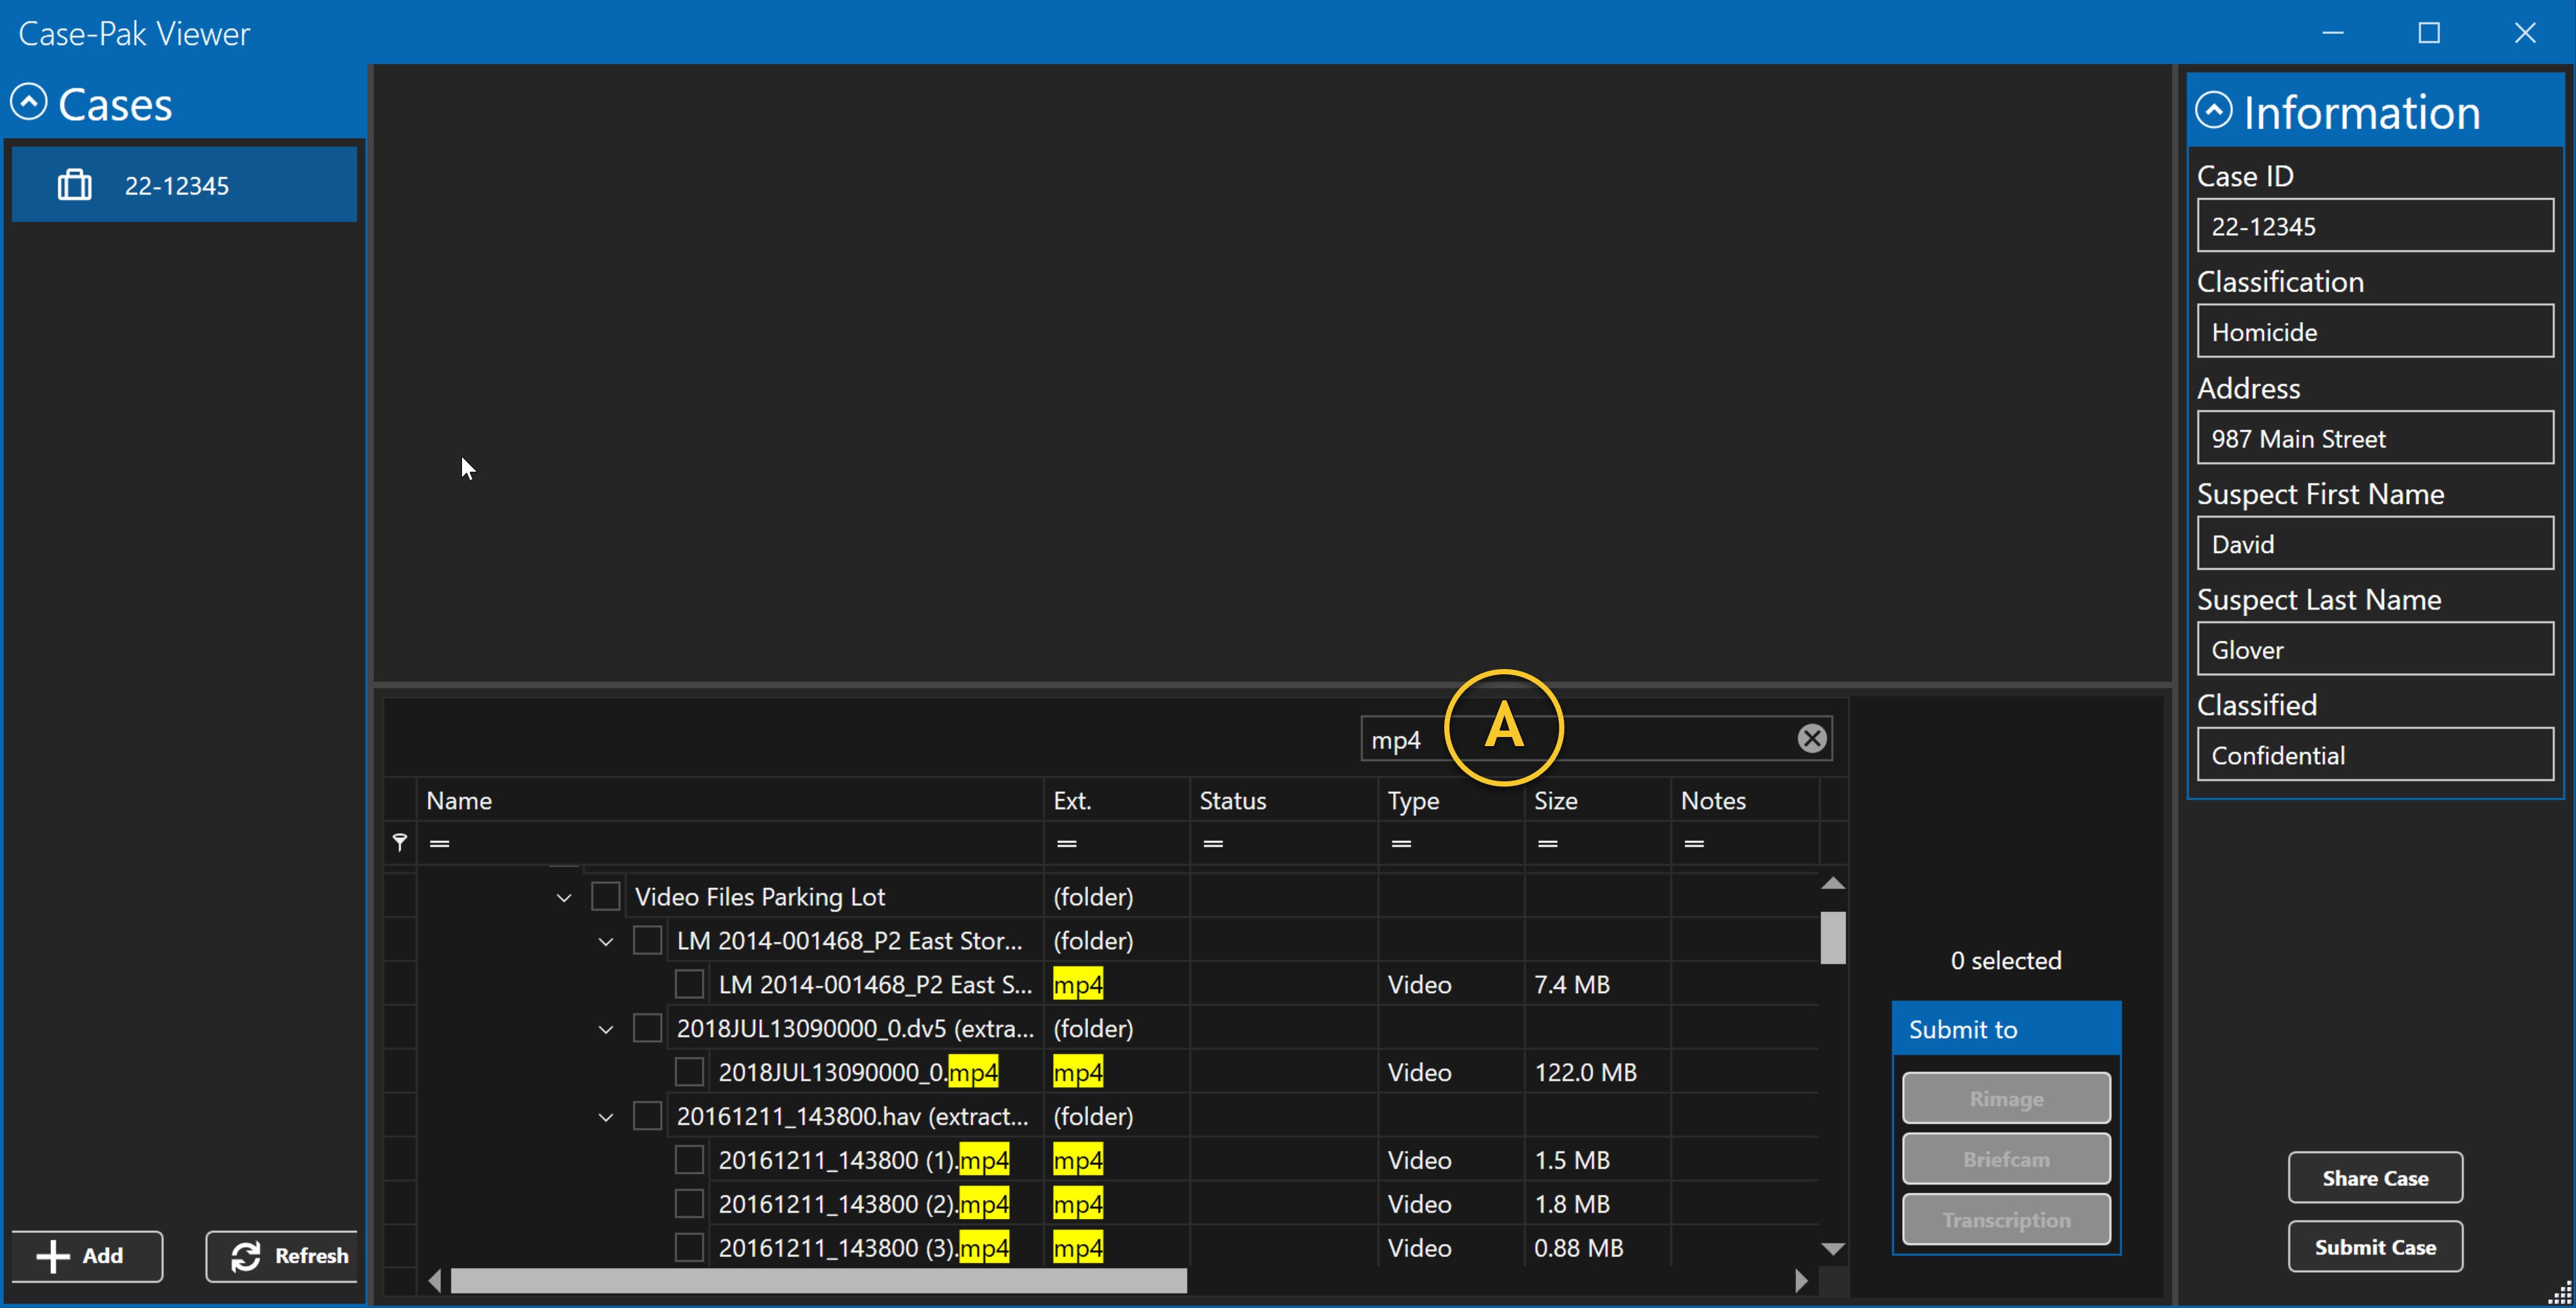This screenshot has height=1308, width=2576.
Task: Check the LM 2014-001468_P2 East Stor... folder checkbox
Action: click(x=648, y=940)
